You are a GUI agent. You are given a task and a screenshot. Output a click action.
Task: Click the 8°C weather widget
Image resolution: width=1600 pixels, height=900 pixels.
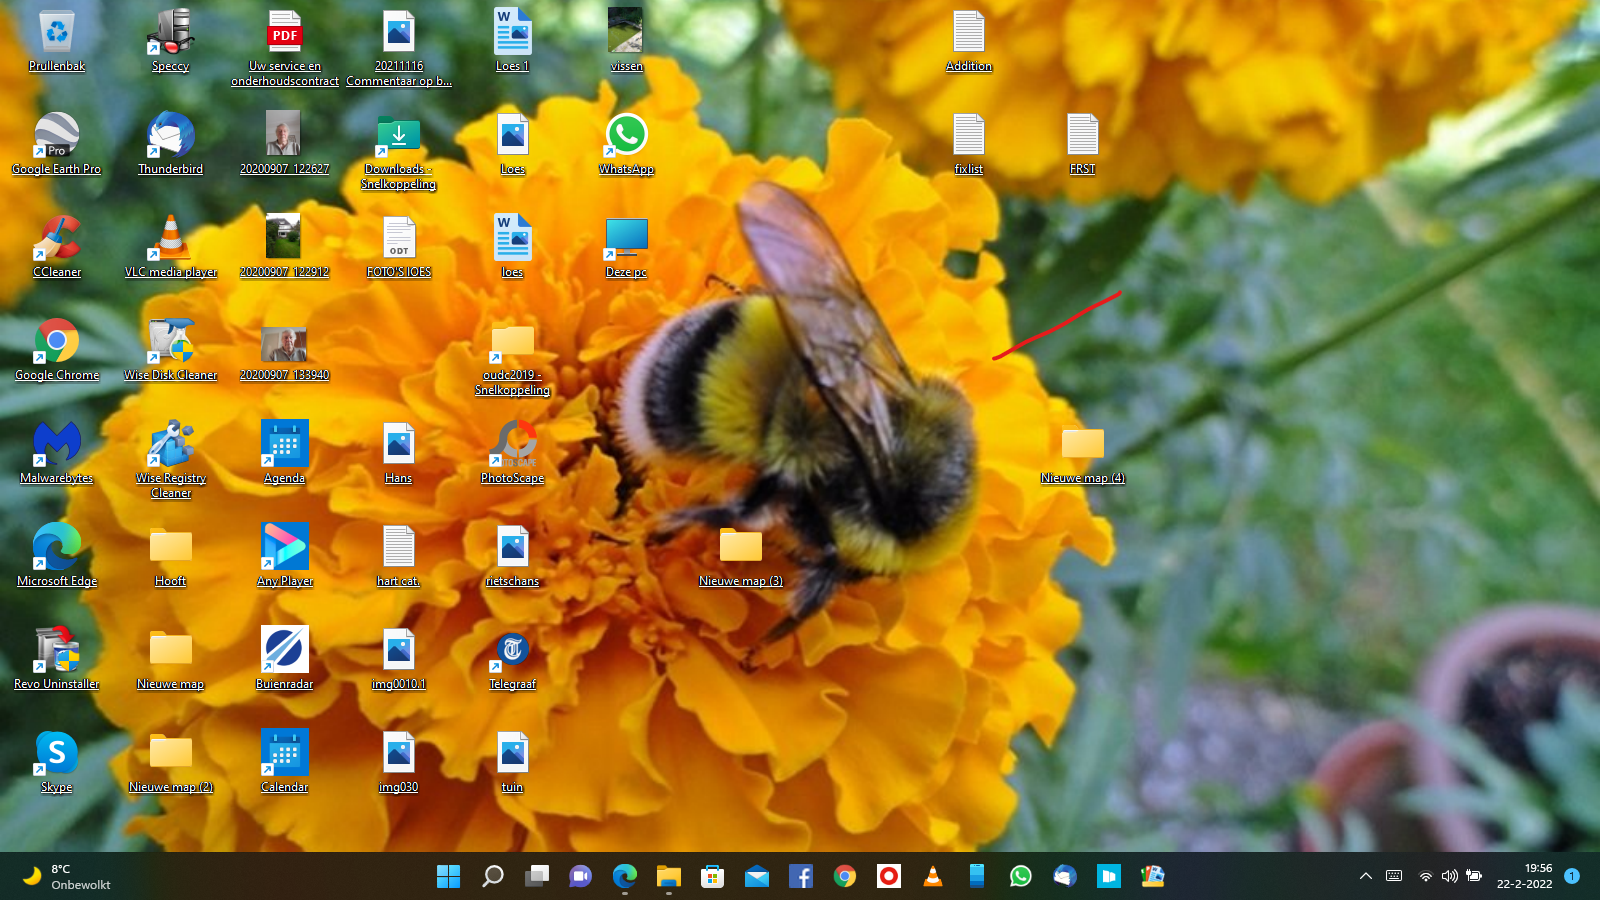click(66, 877)
